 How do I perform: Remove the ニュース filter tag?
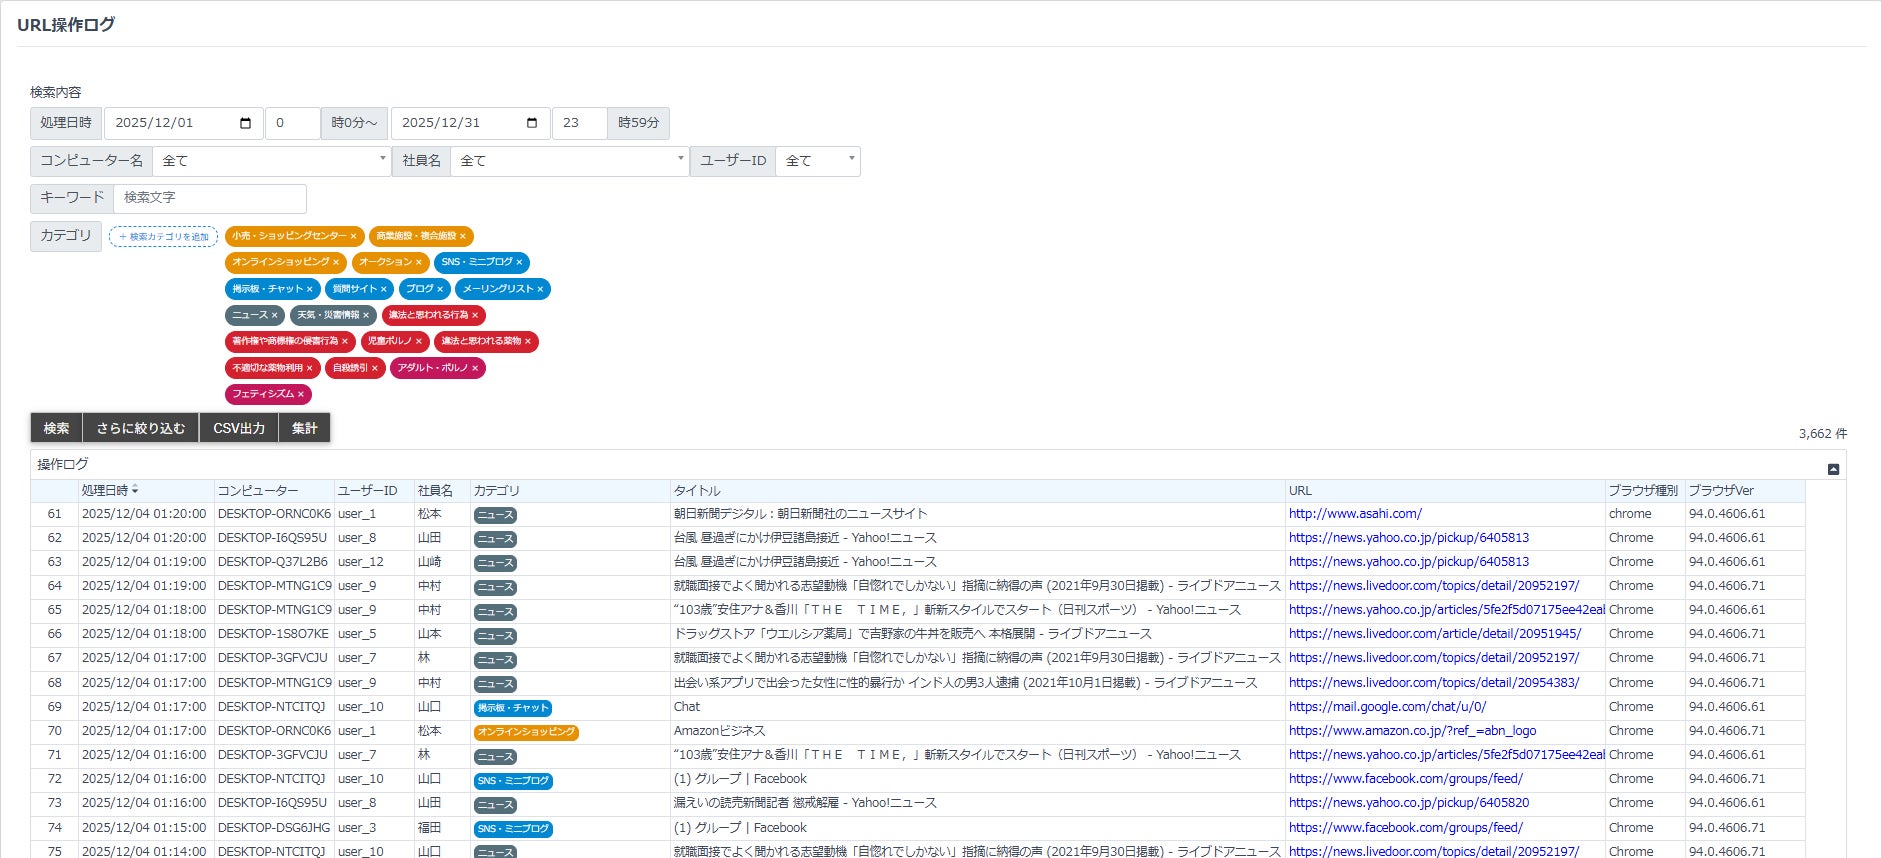[x=274, y=315]
